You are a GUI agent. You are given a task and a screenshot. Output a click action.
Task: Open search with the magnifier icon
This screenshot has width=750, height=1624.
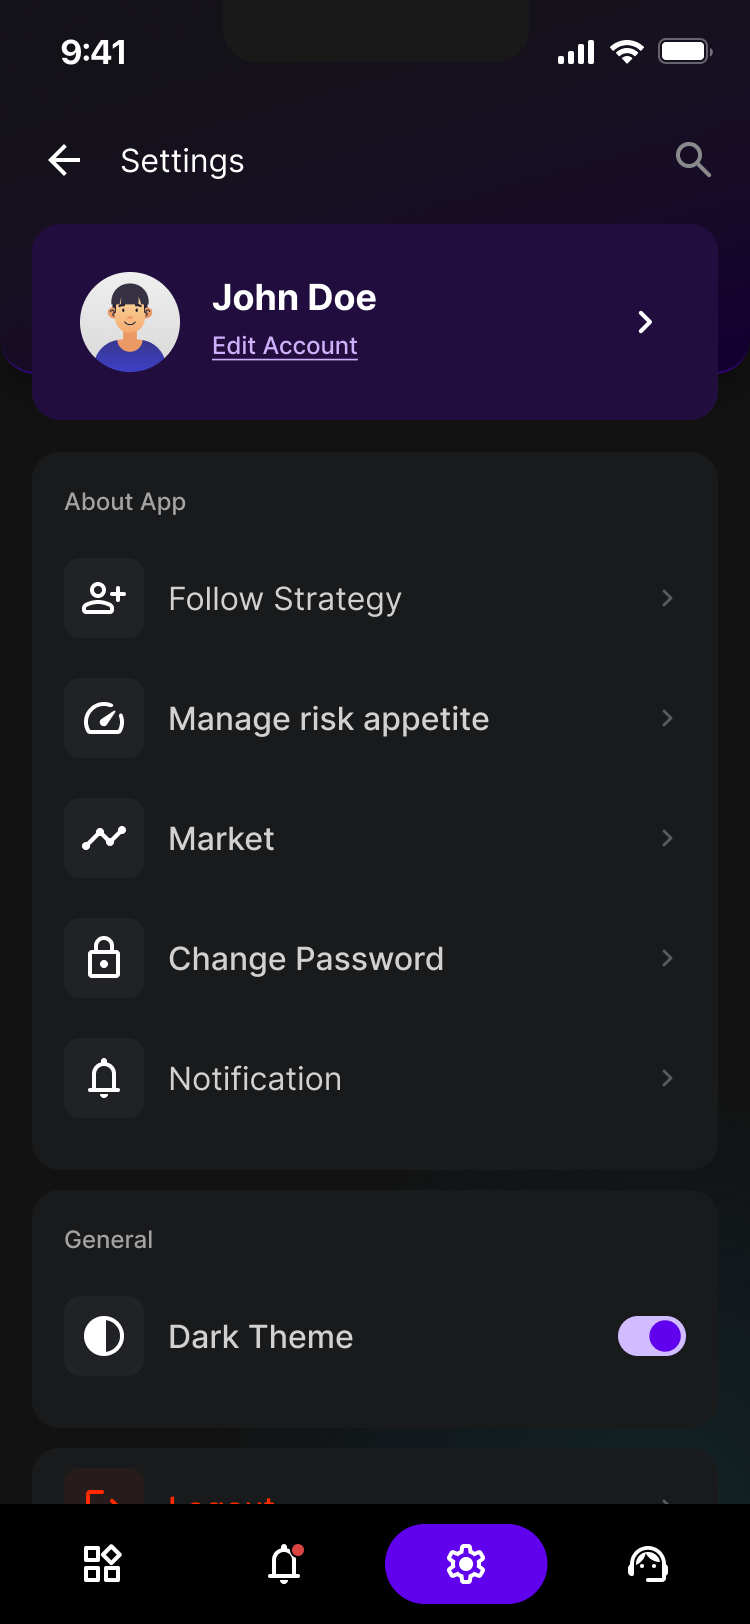click(693, 160)
